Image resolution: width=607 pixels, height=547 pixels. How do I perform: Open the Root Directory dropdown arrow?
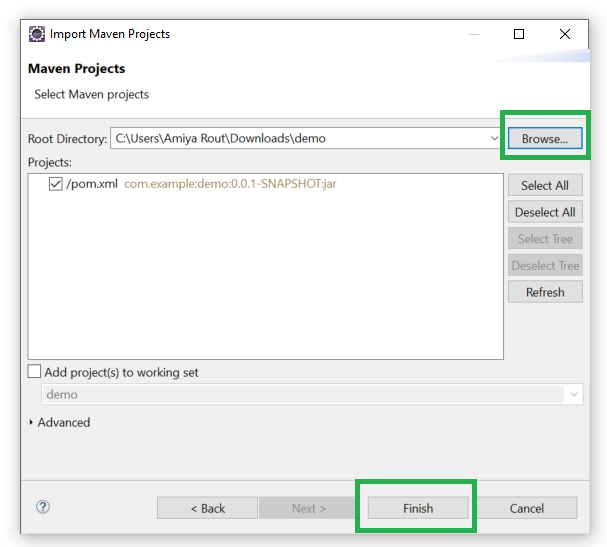(x=494, y=138)
